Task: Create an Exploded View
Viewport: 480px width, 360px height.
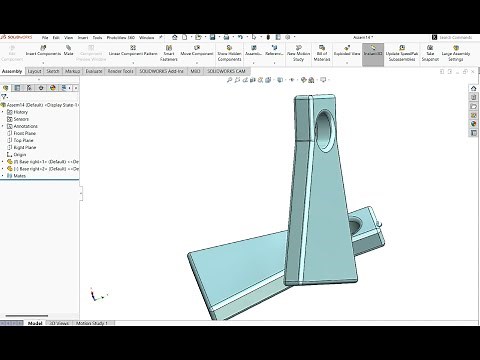Action: 347,51
